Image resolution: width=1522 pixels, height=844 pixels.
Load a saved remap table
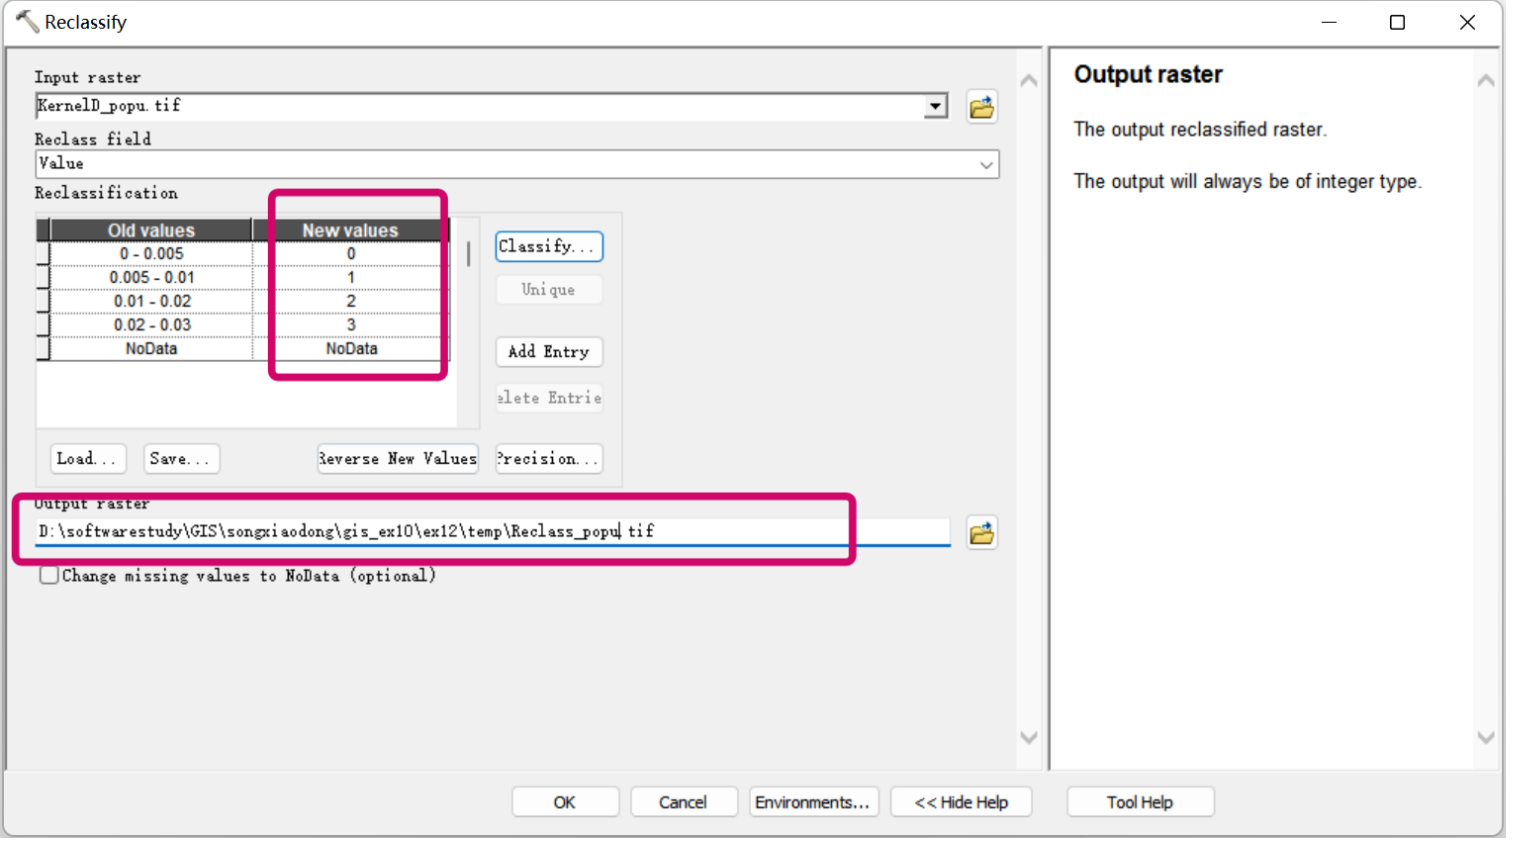click(x=88, y=458)
